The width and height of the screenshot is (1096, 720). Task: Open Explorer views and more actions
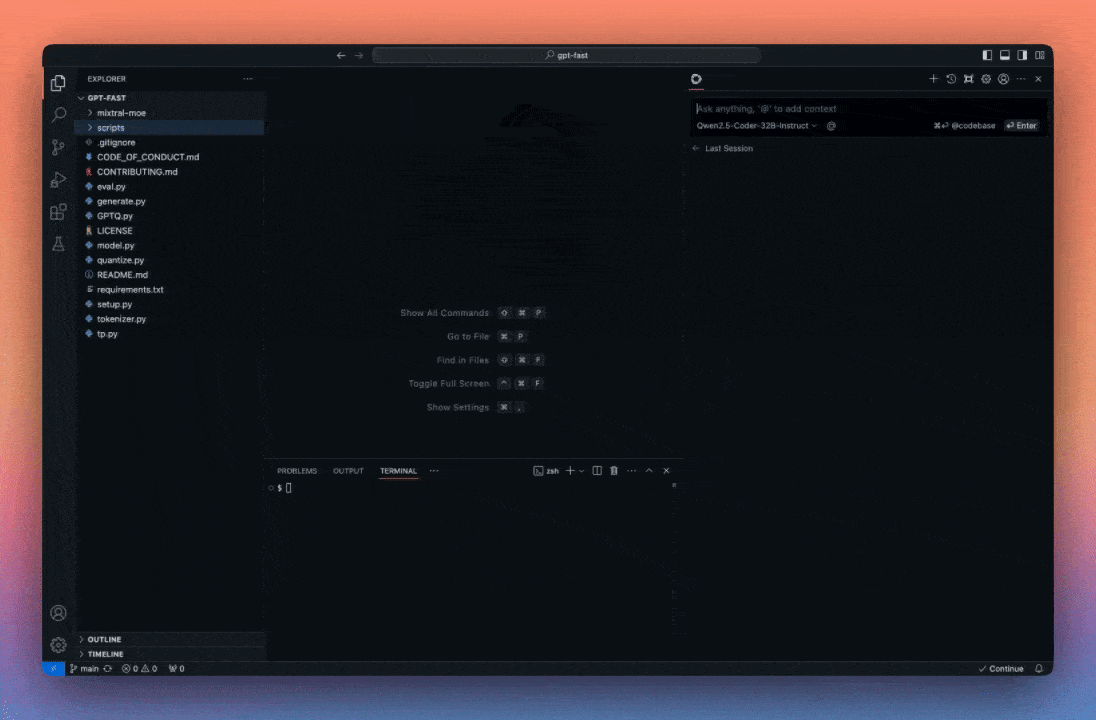coord(247,79)
